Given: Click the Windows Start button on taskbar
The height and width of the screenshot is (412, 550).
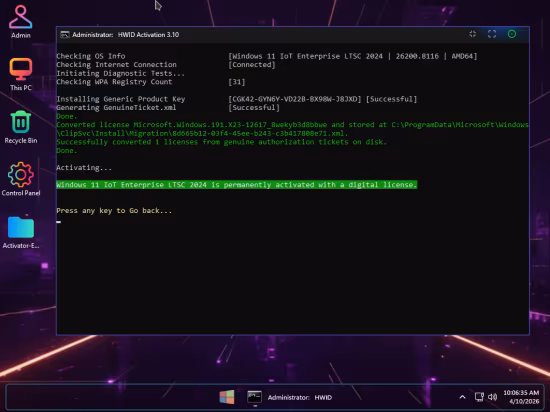Looking at the screenshot, I should (x=227, y=397).
